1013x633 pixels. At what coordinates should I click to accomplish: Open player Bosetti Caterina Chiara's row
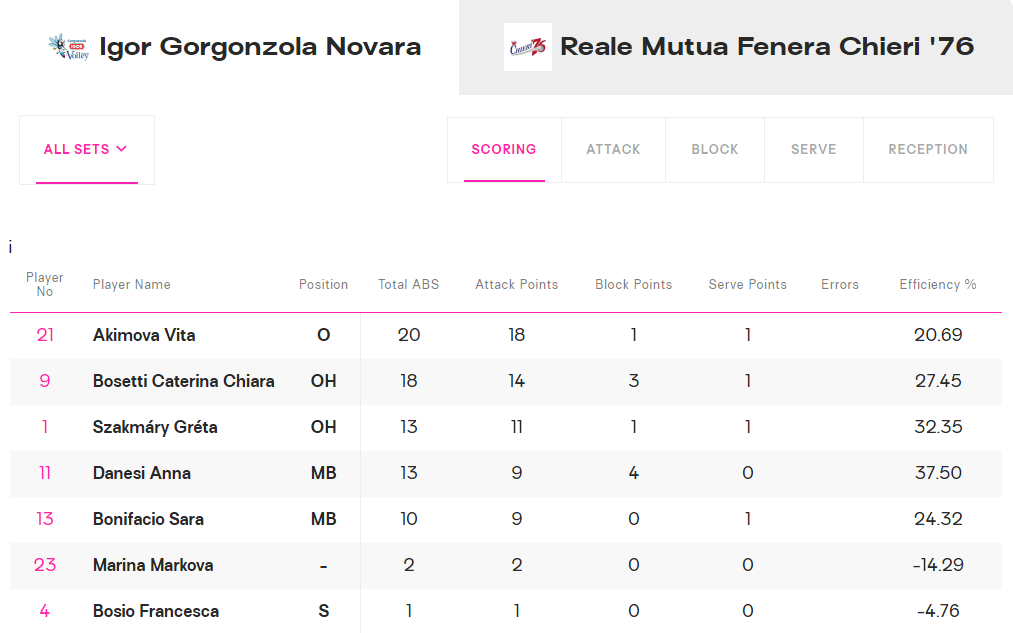coord(506,381)
